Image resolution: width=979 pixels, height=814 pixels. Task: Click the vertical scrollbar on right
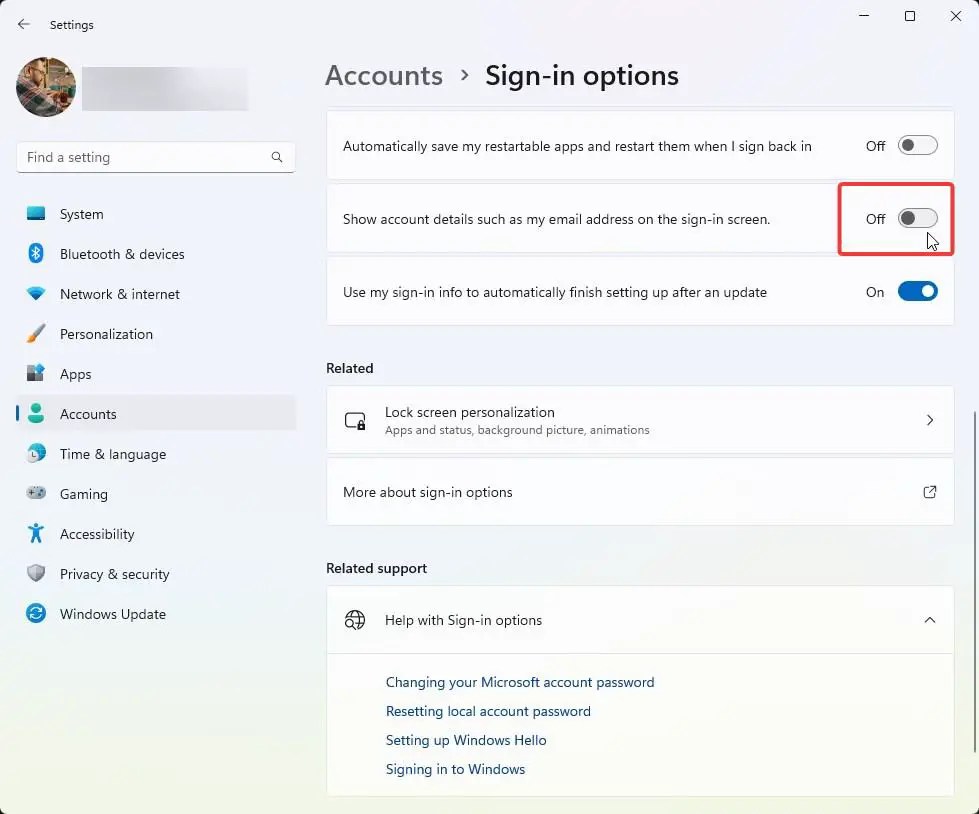[974, 582]
